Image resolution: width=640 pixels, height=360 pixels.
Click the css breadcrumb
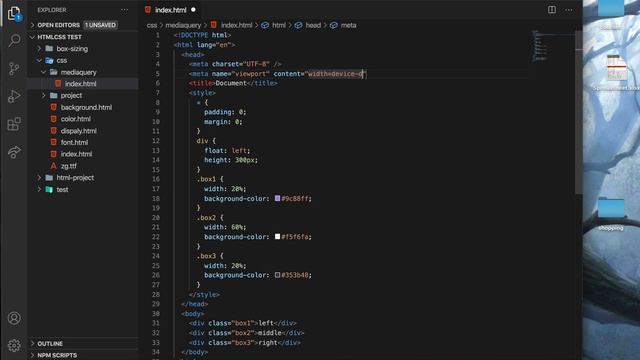click(152, 25)
